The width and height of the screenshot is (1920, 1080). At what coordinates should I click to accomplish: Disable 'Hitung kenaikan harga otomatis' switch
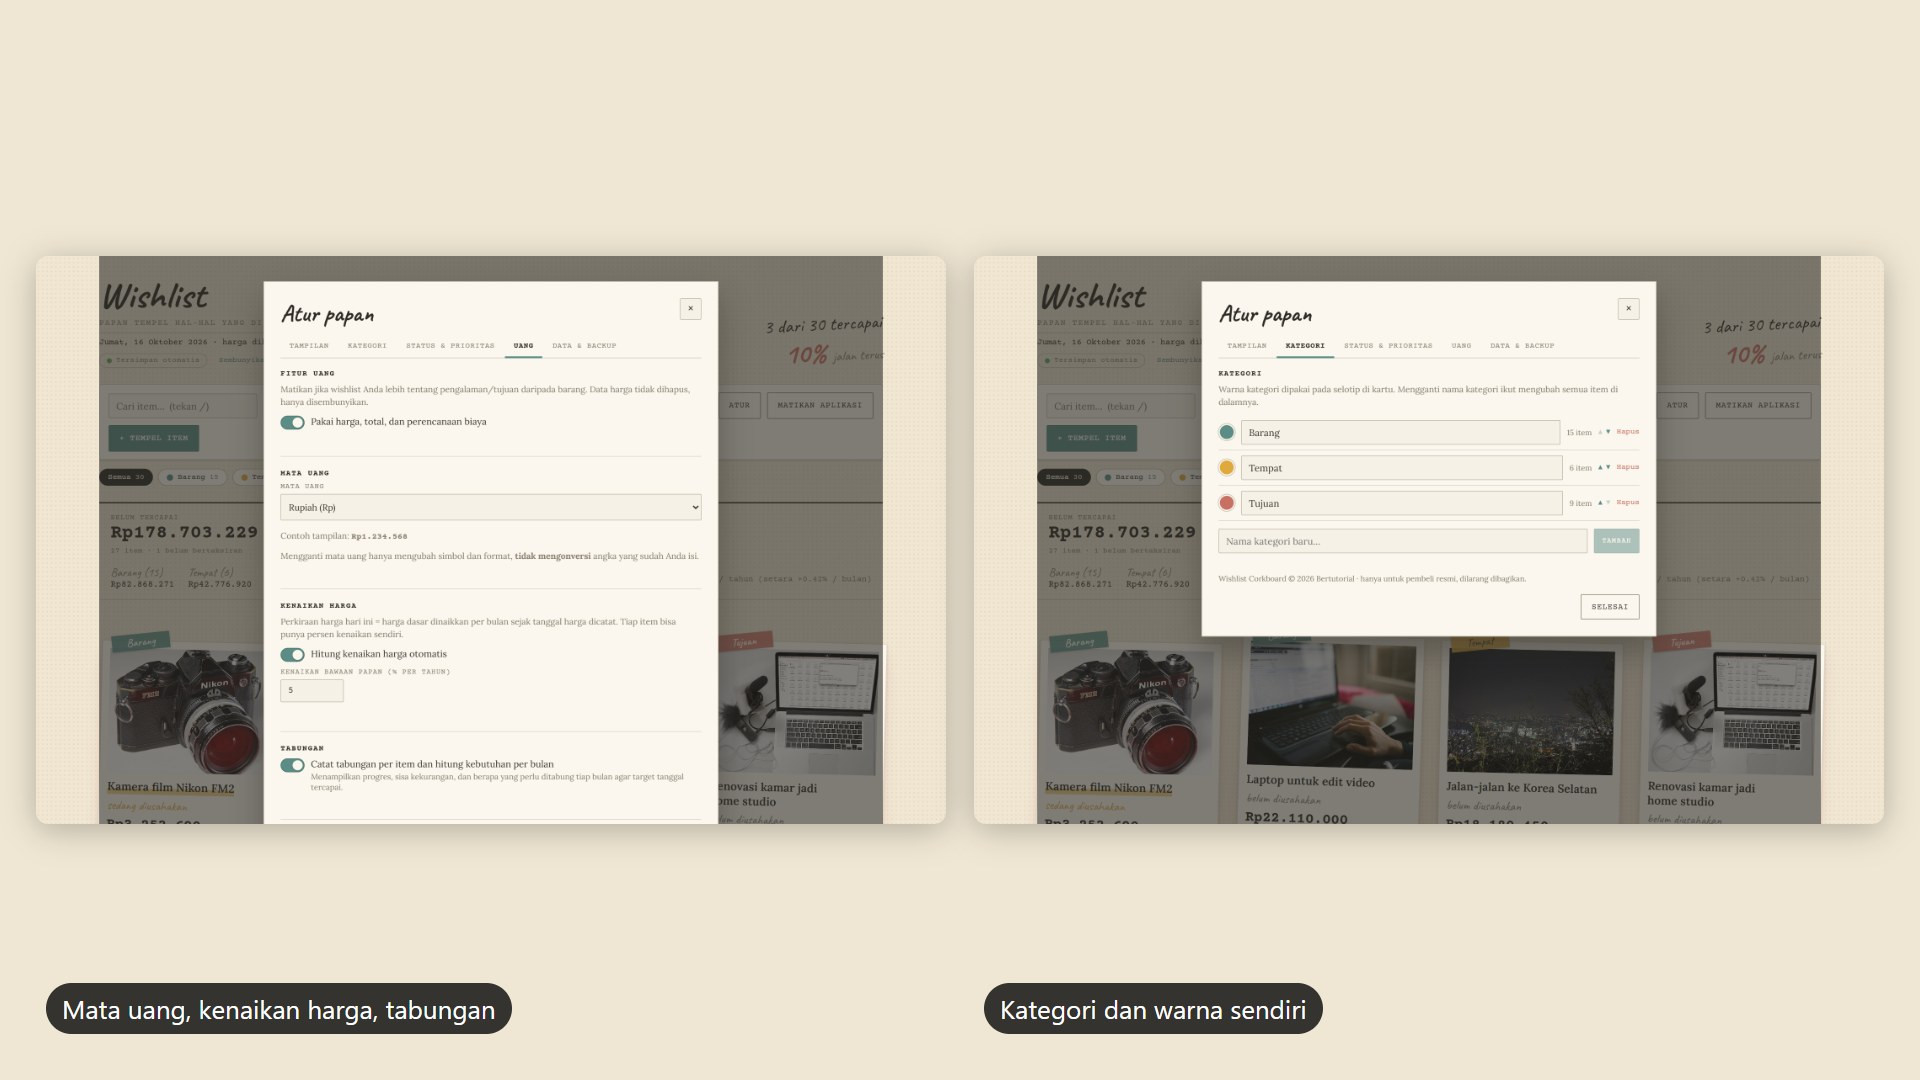point(292,654)
